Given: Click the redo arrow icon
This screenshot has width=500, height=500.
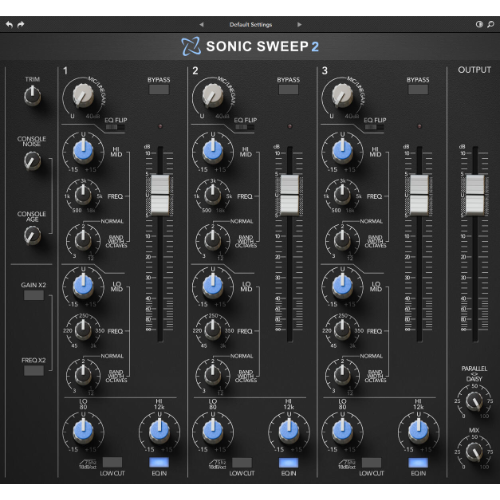Looking at the screenshot, I should [21, 25].
